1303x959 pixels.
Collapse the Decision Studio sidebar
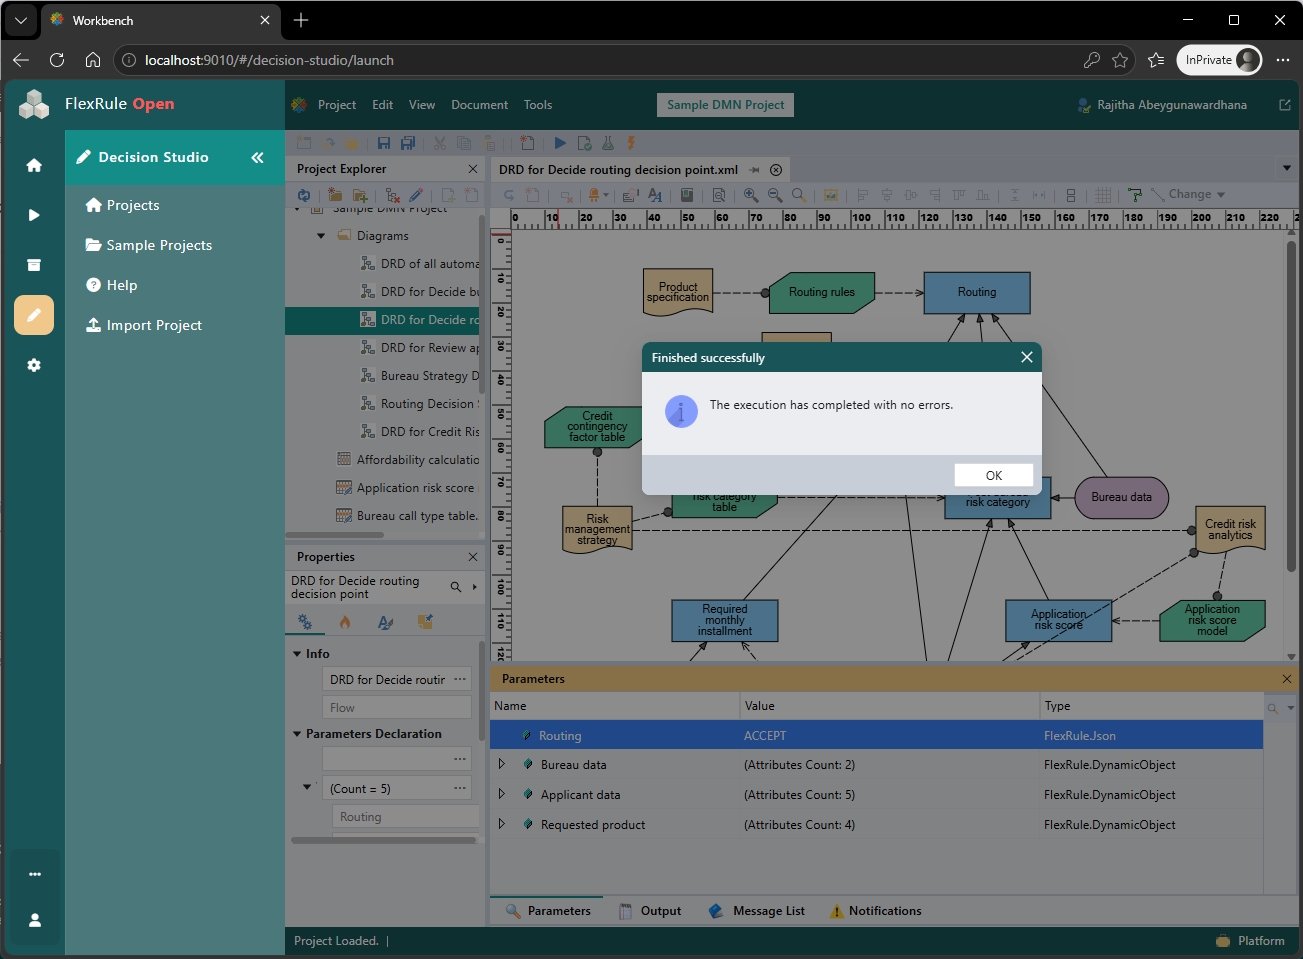click(x=257, y=157)
